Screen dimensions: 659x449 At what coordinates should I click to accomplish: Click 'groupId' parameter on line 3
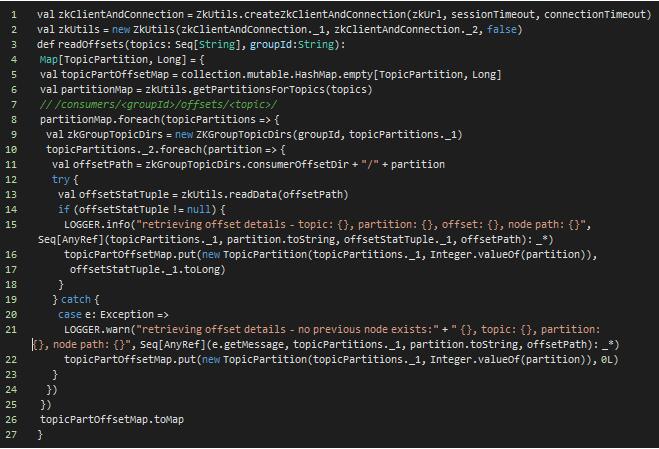click(271, 45)
